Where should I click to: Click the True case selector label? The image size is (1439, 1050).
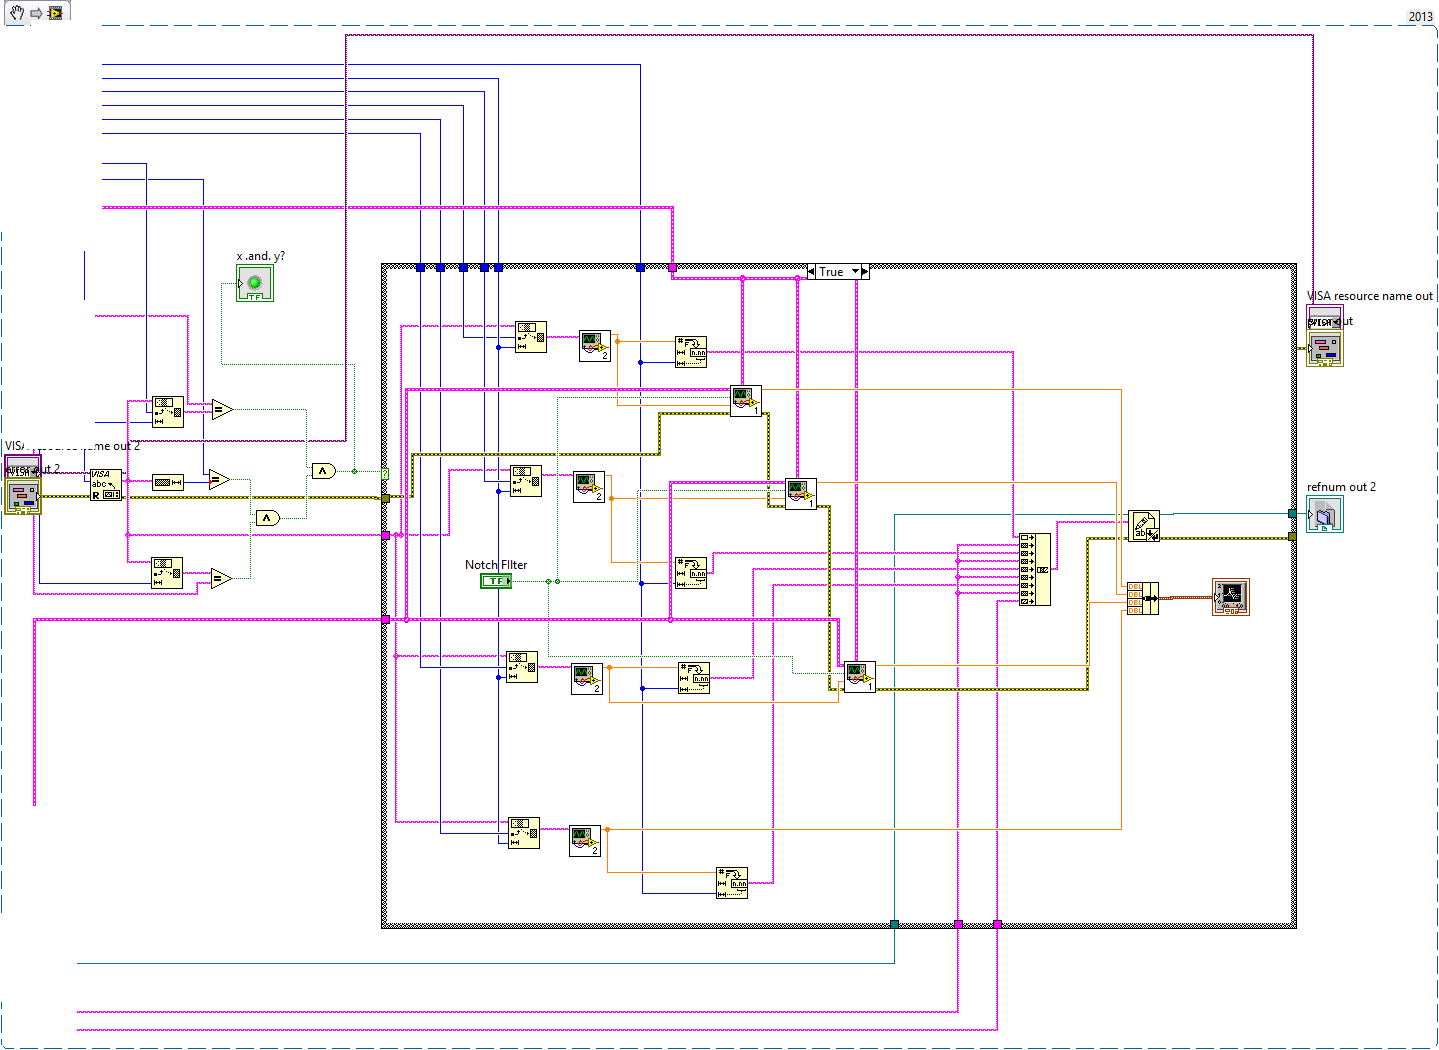[x=832, y=272]
